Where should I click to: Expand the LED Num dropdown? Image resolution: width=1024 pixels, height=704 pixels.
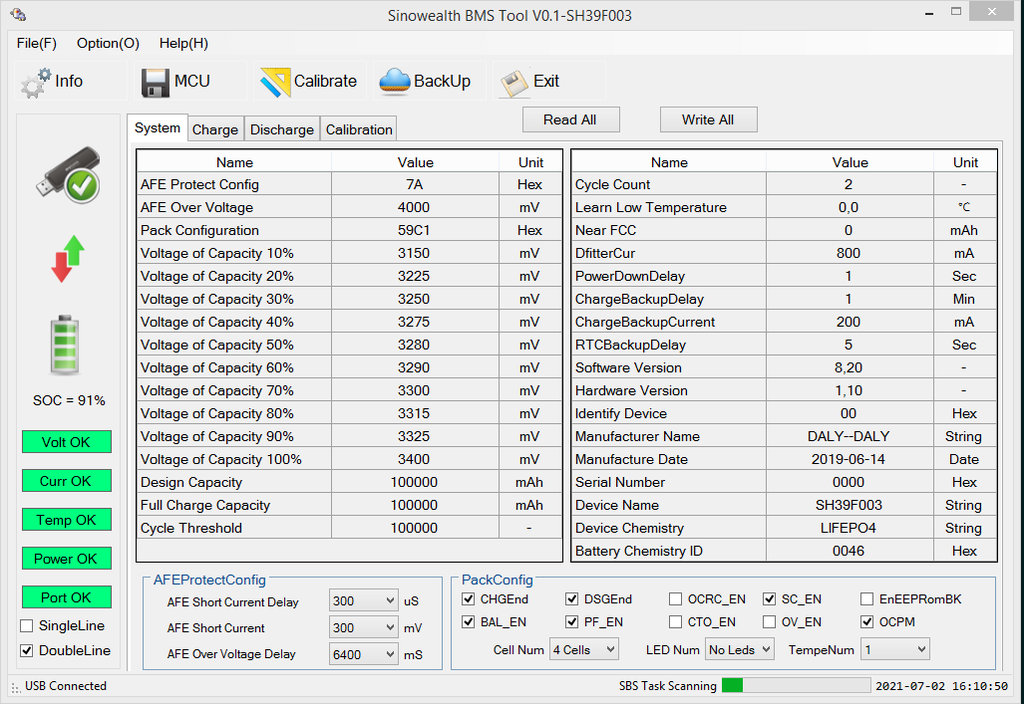tap(739, 650)
